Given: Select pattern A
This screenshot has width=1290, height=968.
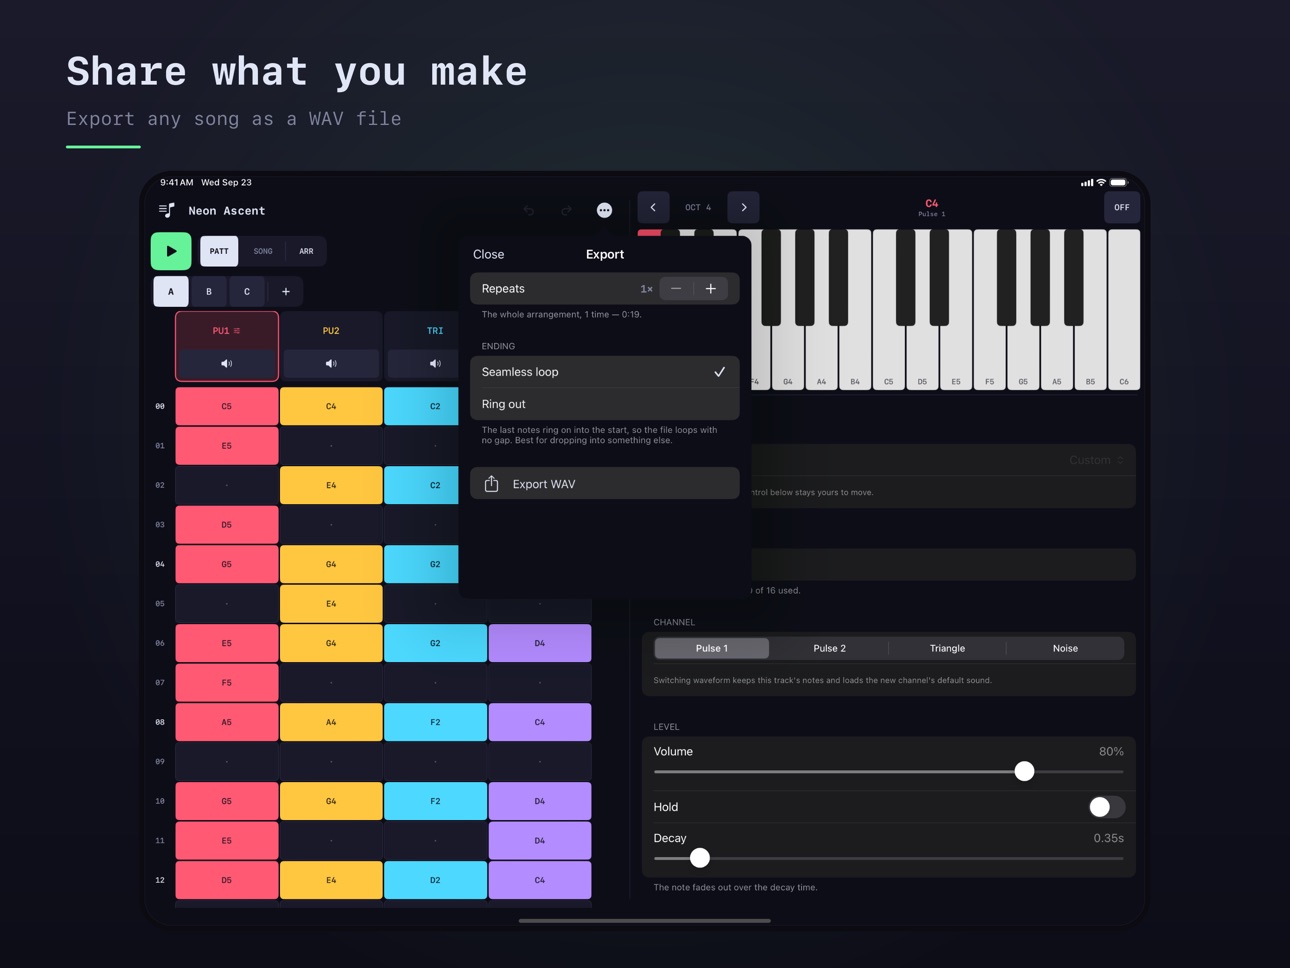Looking at the screenshot, I should coord(171,292).
